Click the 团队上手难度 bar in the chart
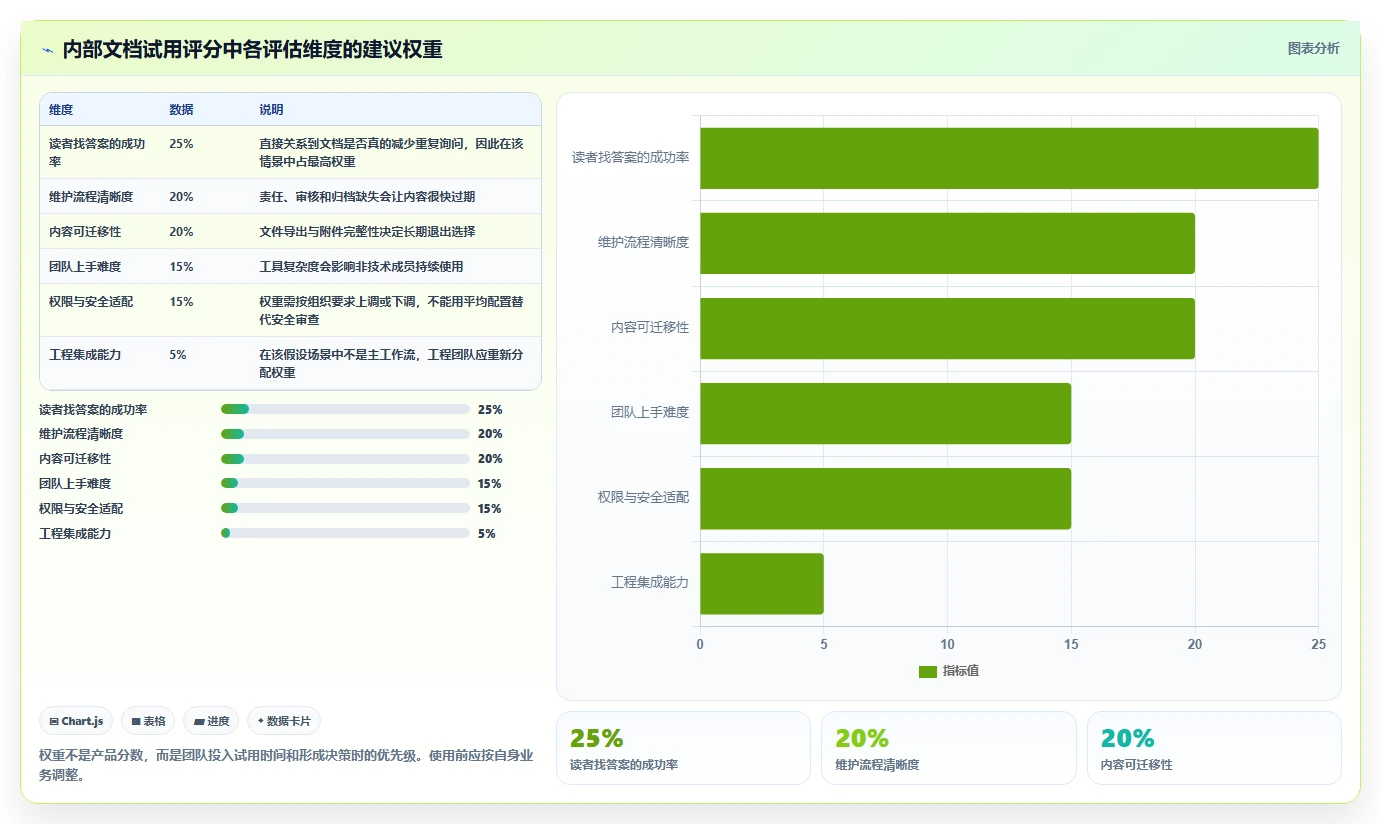 885,413
